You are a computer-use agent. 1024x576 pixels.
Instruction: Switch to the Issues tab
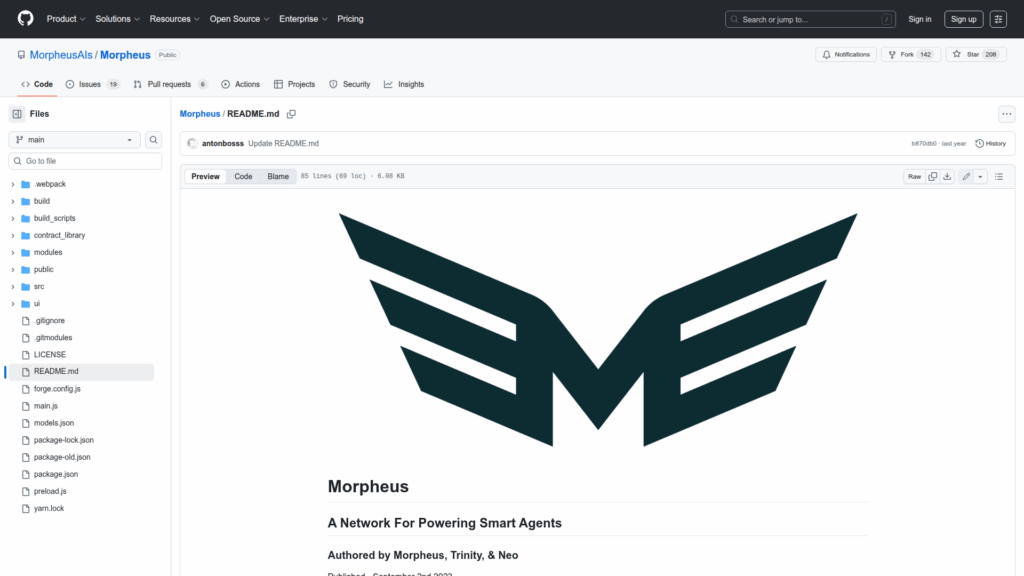click(x=92, y=84)
